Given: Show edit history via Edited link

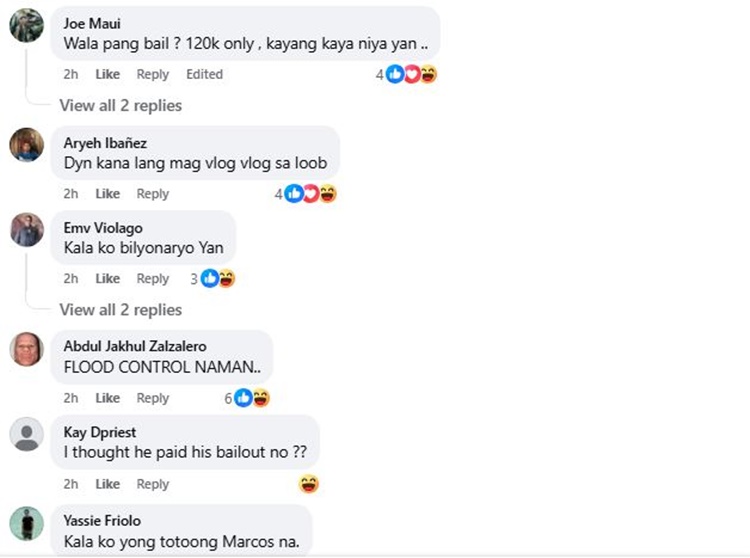Looking at the screenshot, I should [204, 74].
